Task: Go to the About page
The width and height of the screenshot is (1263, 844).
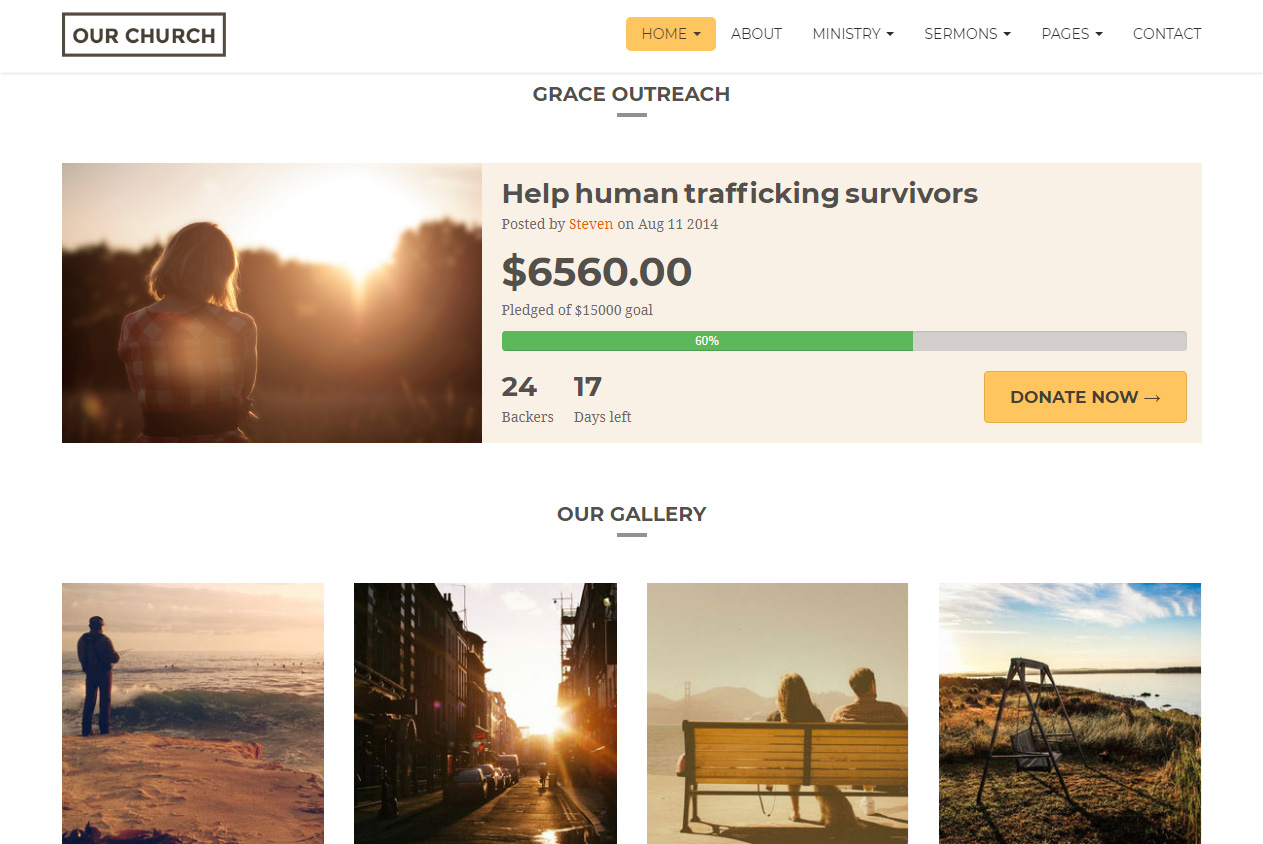Action: point(756,34)
